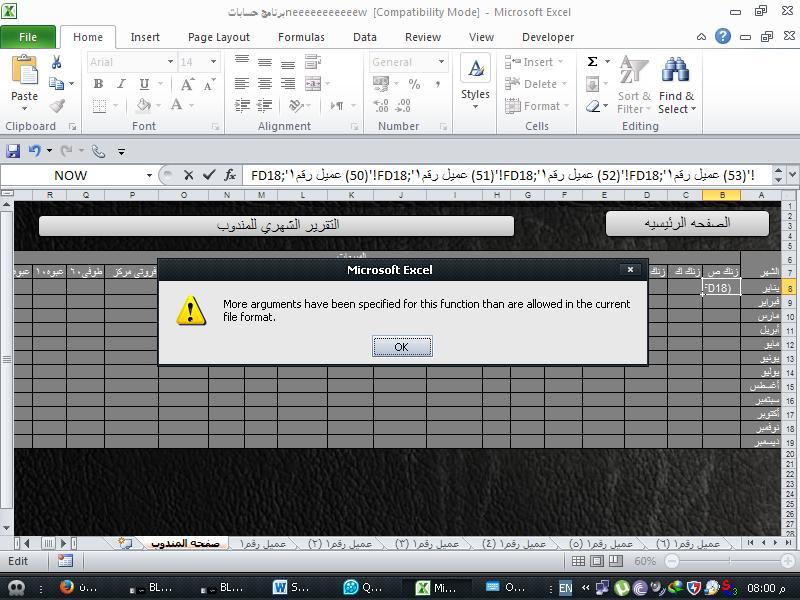Click the Middle Align icon
The image size is (800, 600).
[265, 62]
